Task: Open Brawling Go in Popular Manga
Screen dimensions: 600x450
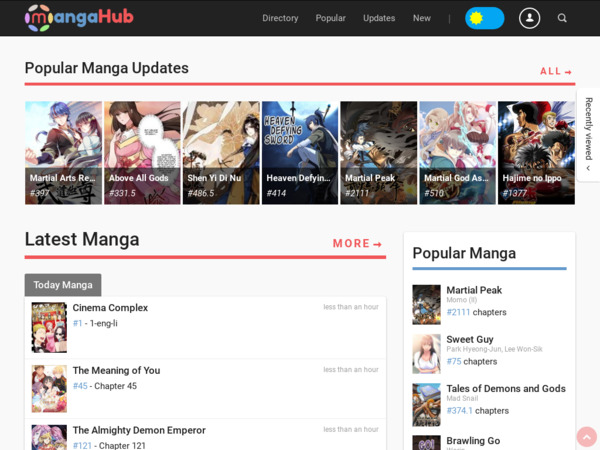Action: (x=473, y=441)
